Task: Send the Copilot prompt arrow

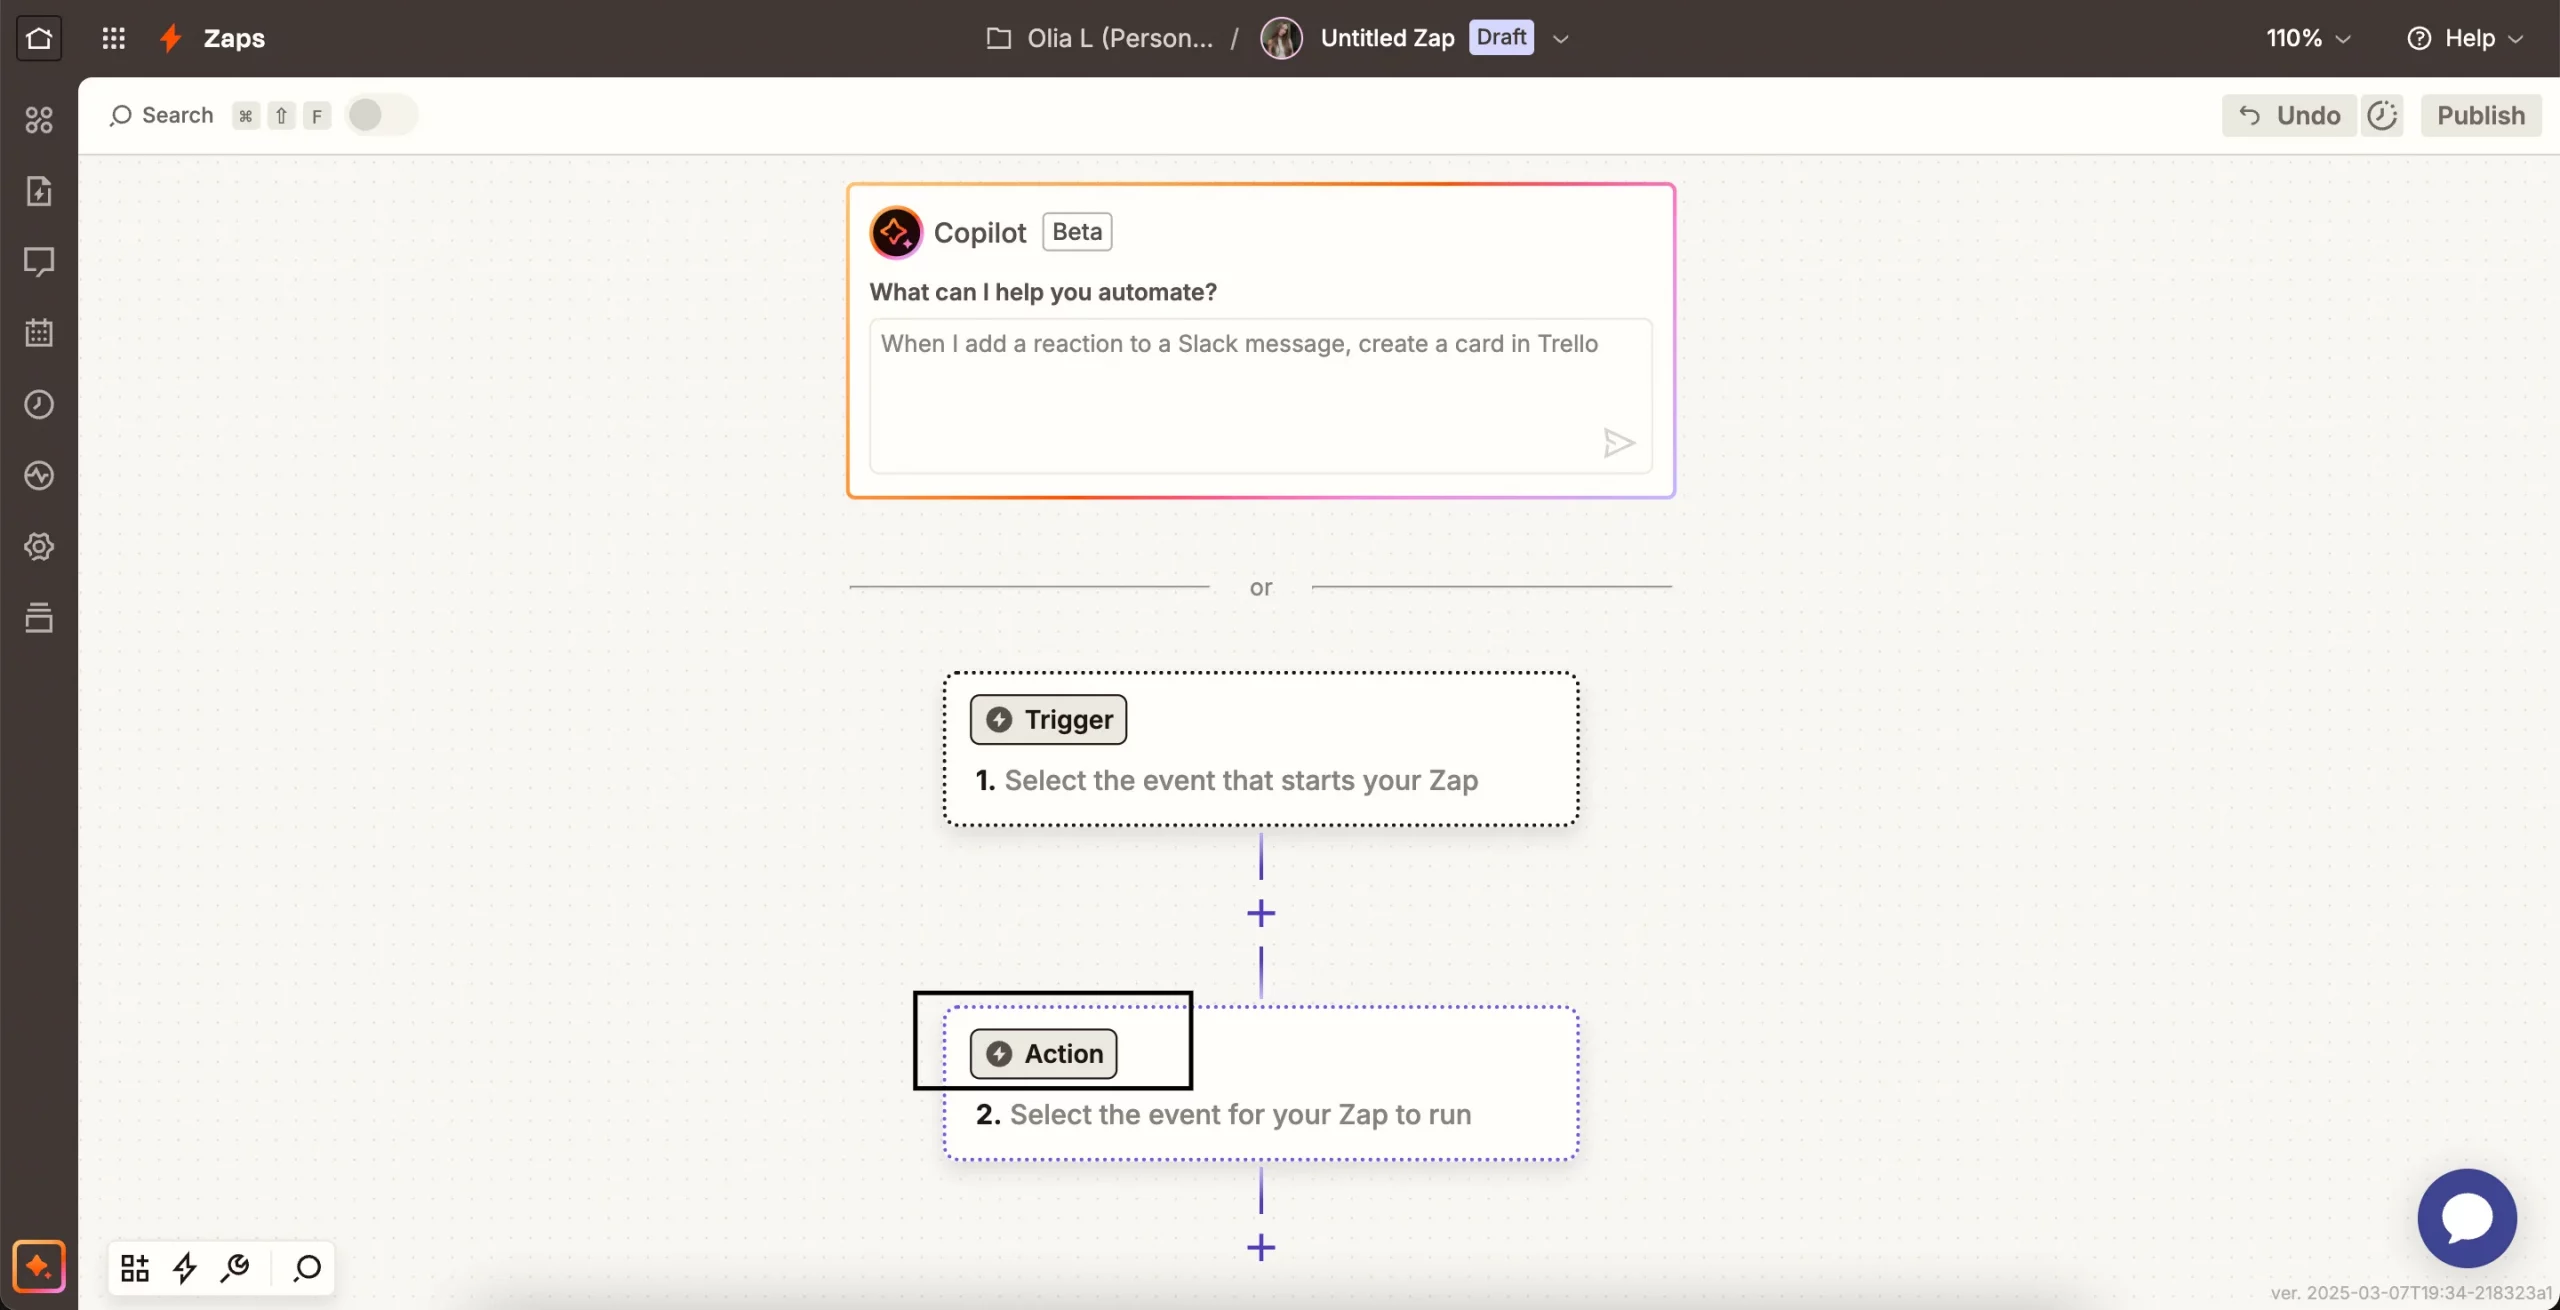Action: point(1618,442)
